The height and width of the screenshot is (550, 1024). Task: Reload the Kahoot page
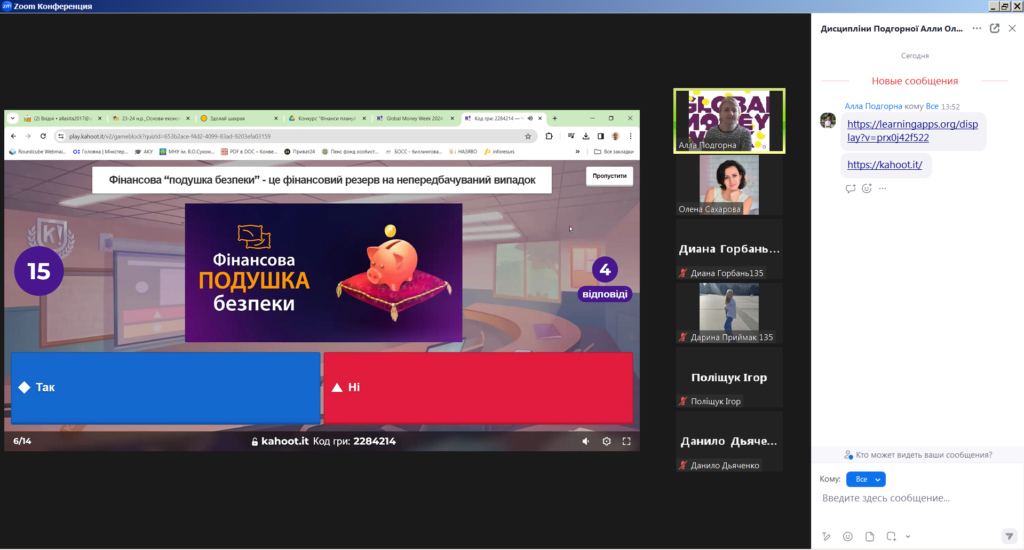pyautogui.click(x=43, y=136)
